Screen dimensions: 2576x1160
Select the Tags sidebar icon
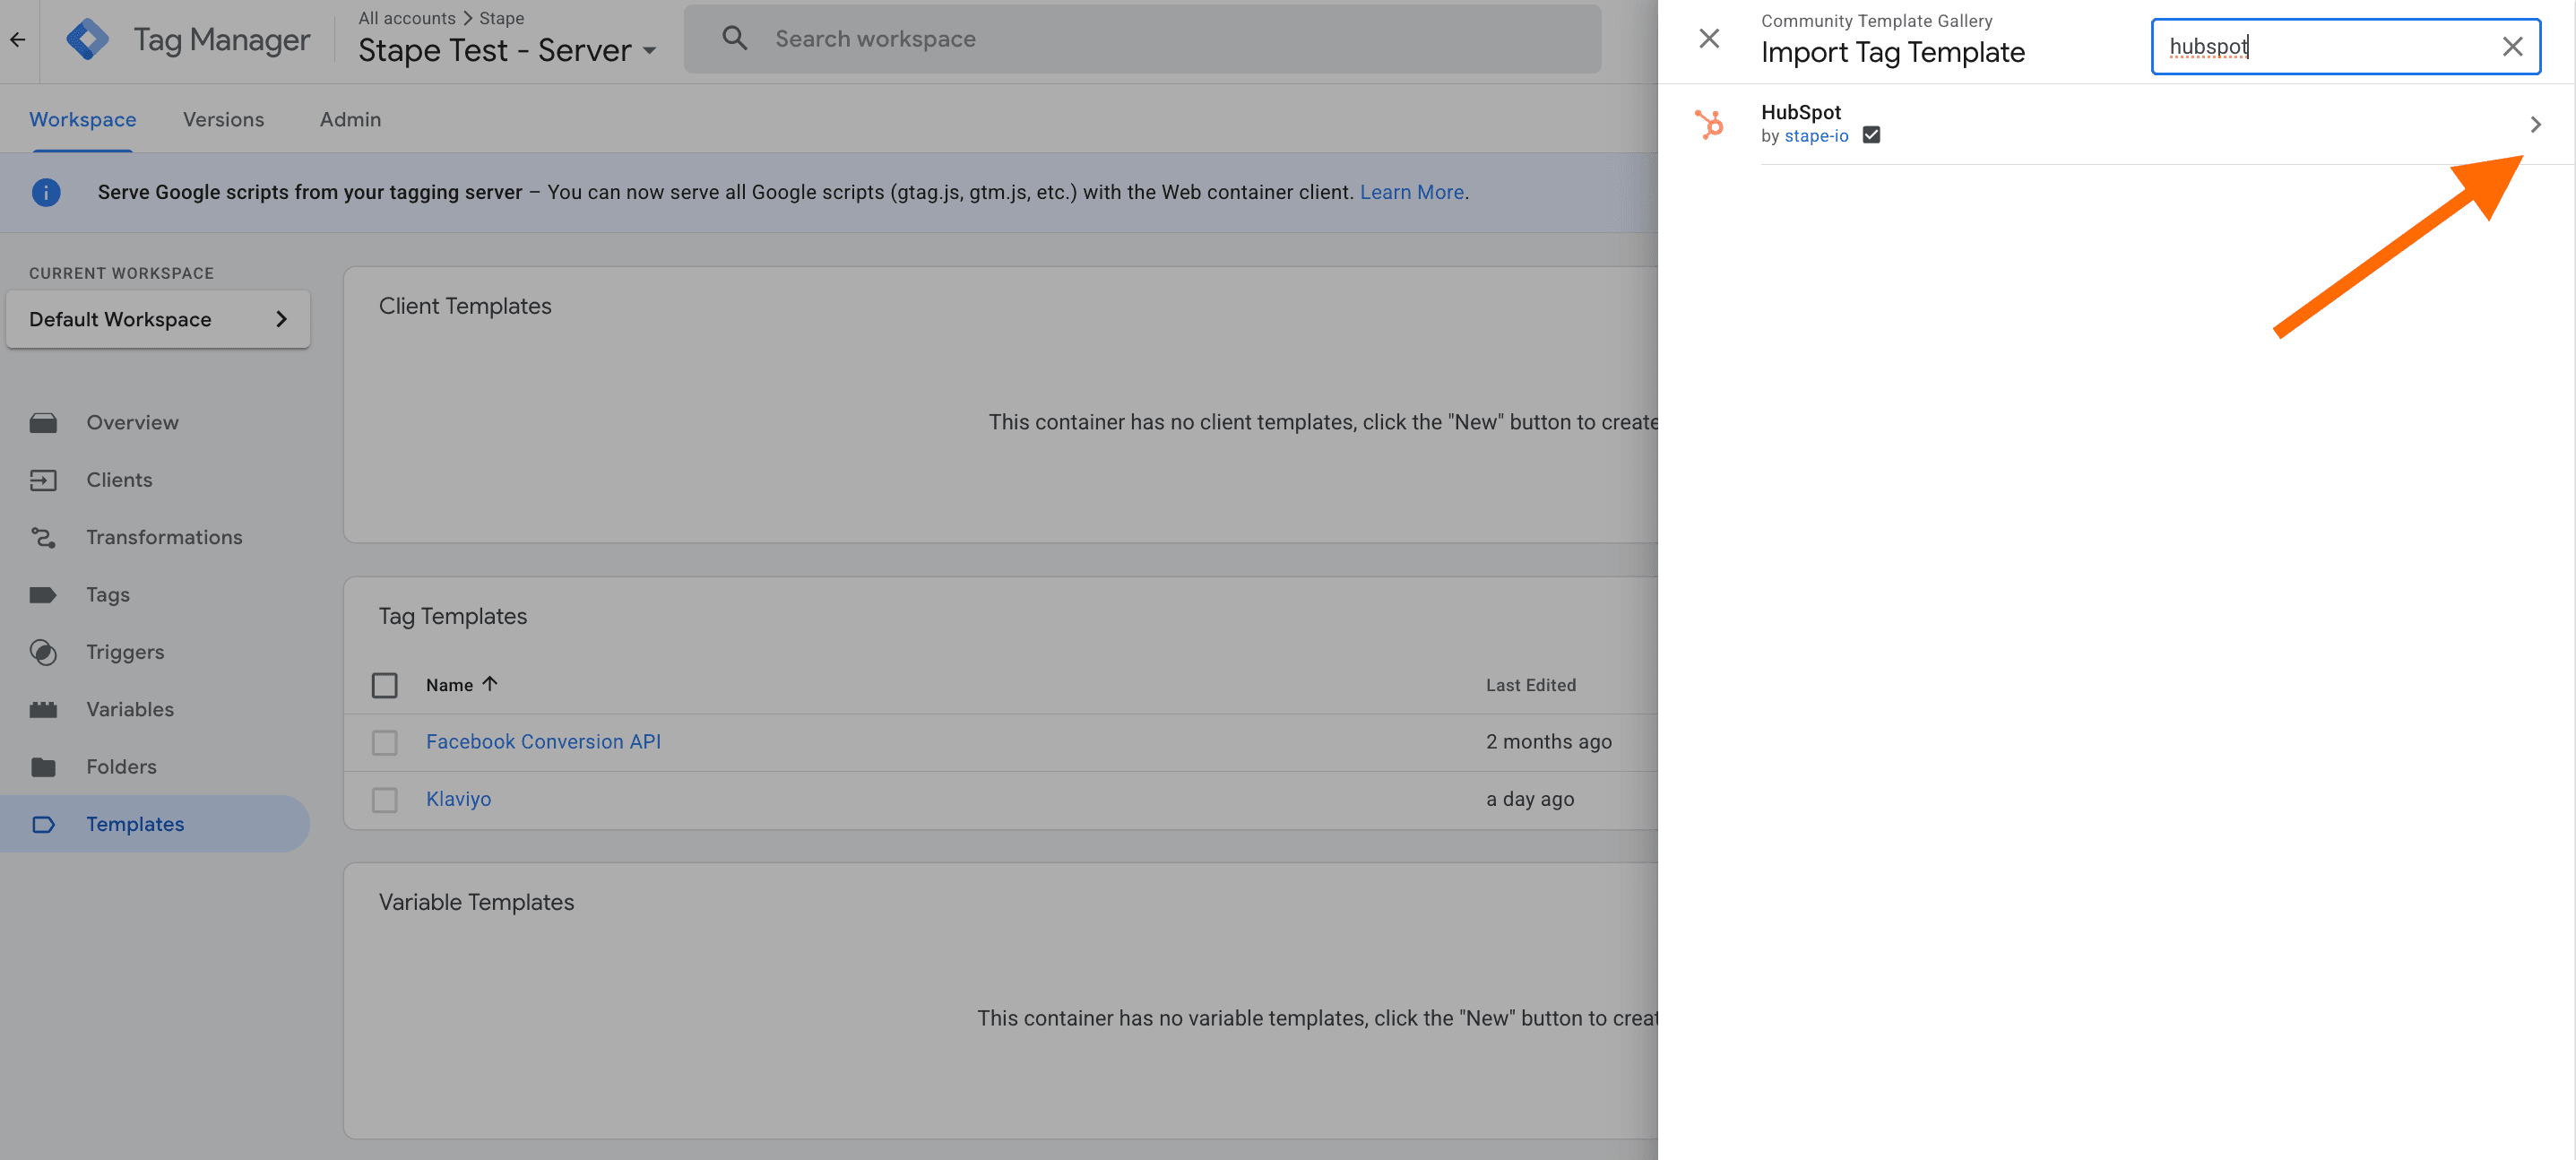[x=44, y=594]
